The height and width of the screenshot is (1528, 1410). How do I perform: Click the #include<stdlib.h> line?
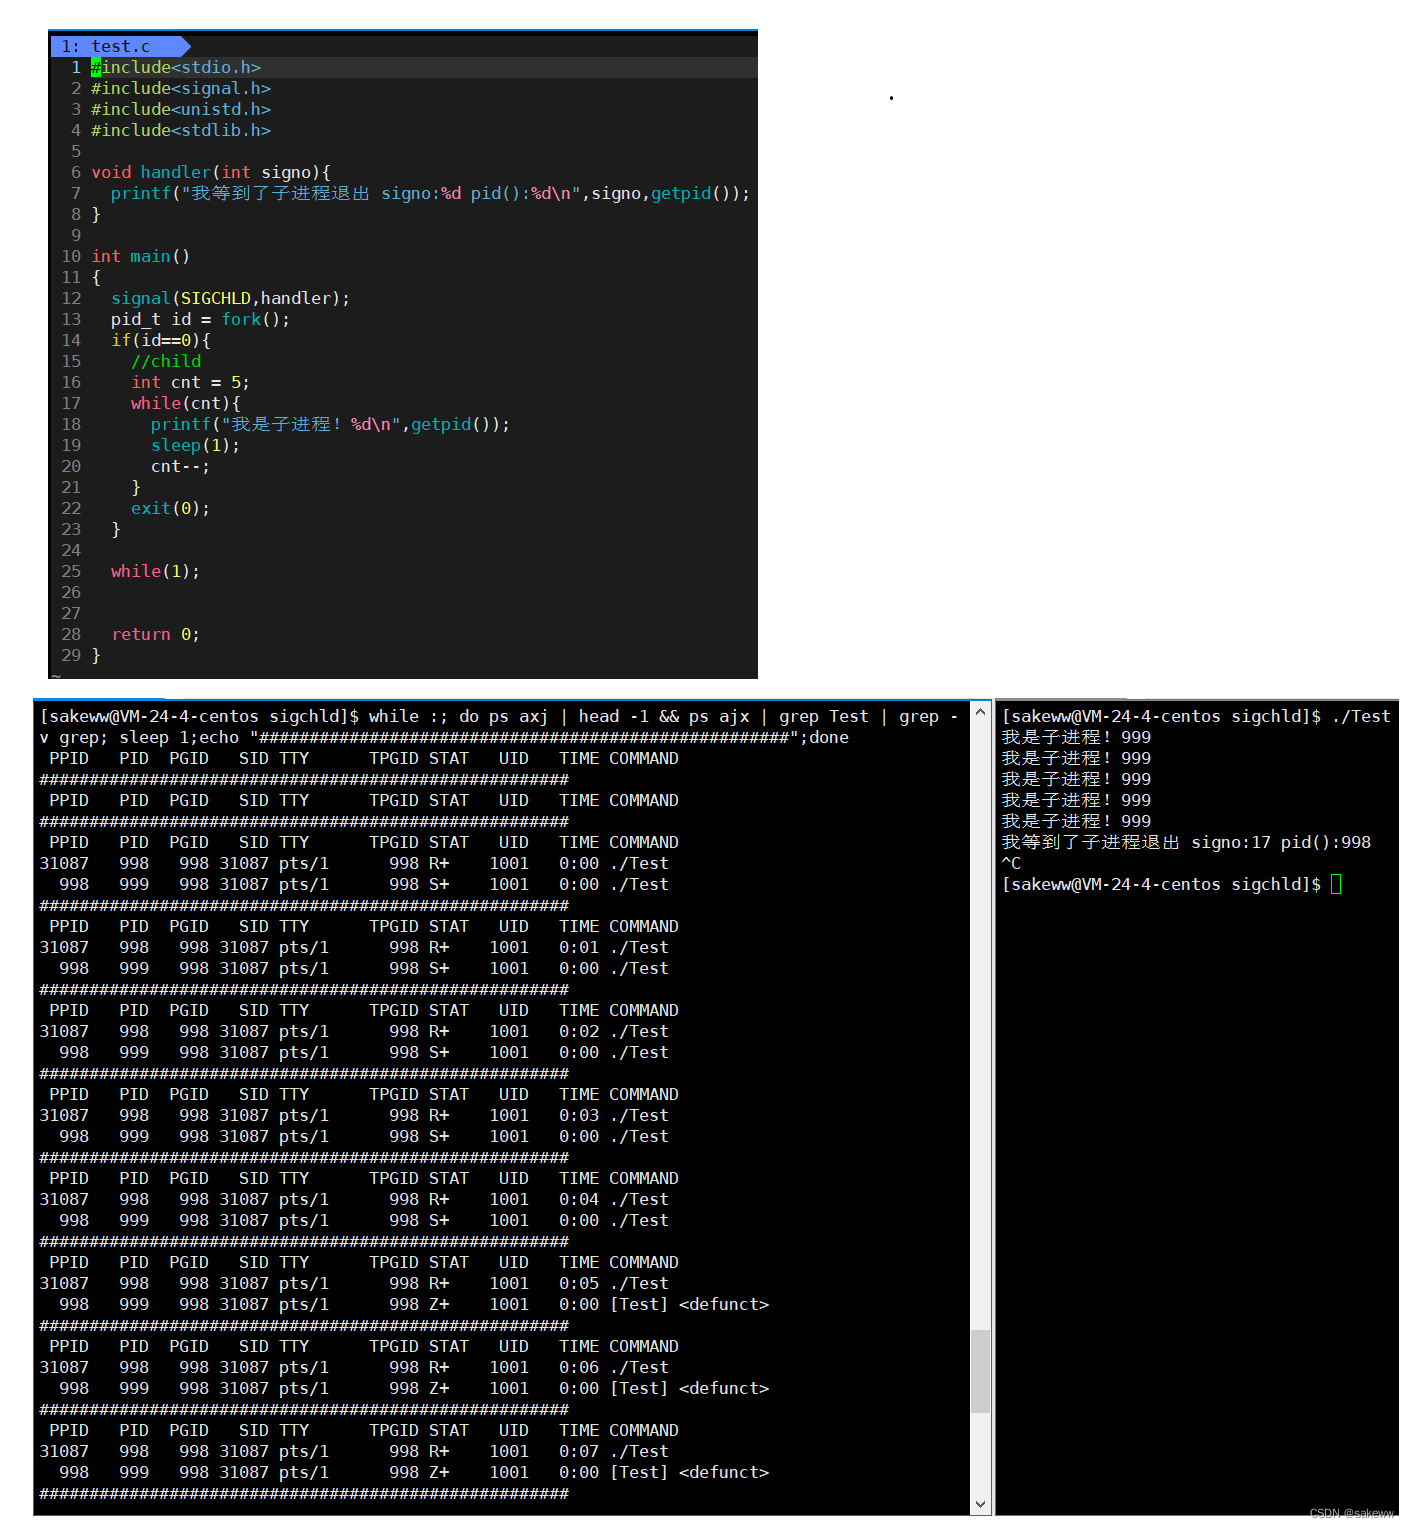click(181, 130)
